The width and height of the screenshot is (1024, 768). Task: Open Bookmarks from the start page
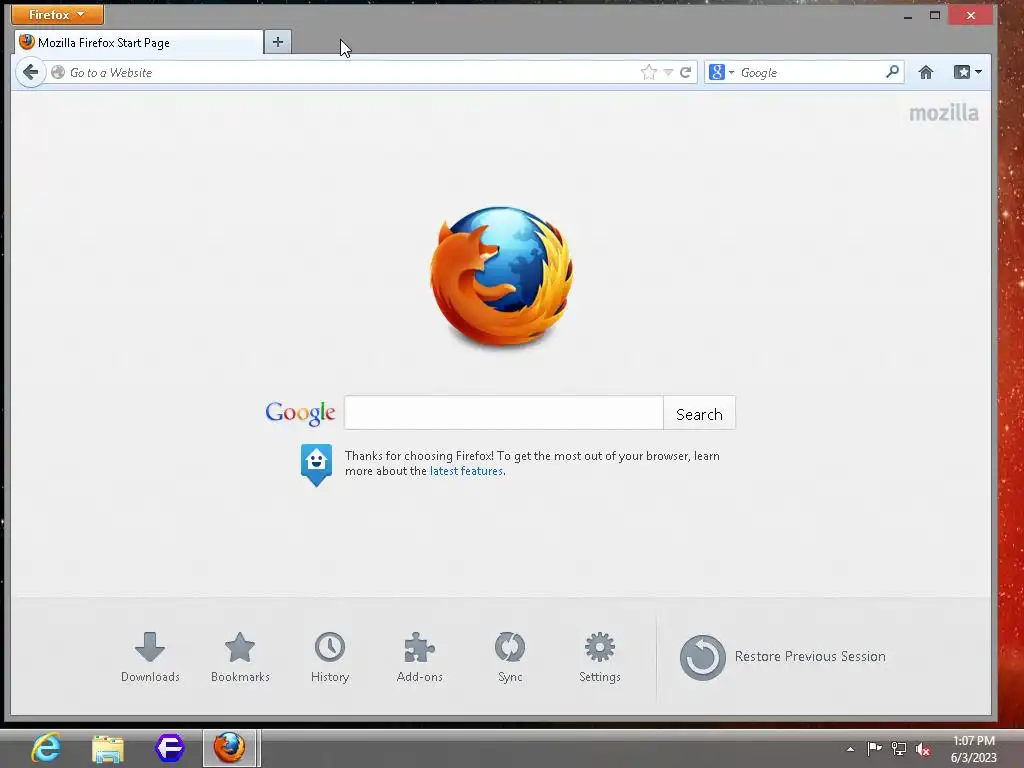(x=240, y=657)
